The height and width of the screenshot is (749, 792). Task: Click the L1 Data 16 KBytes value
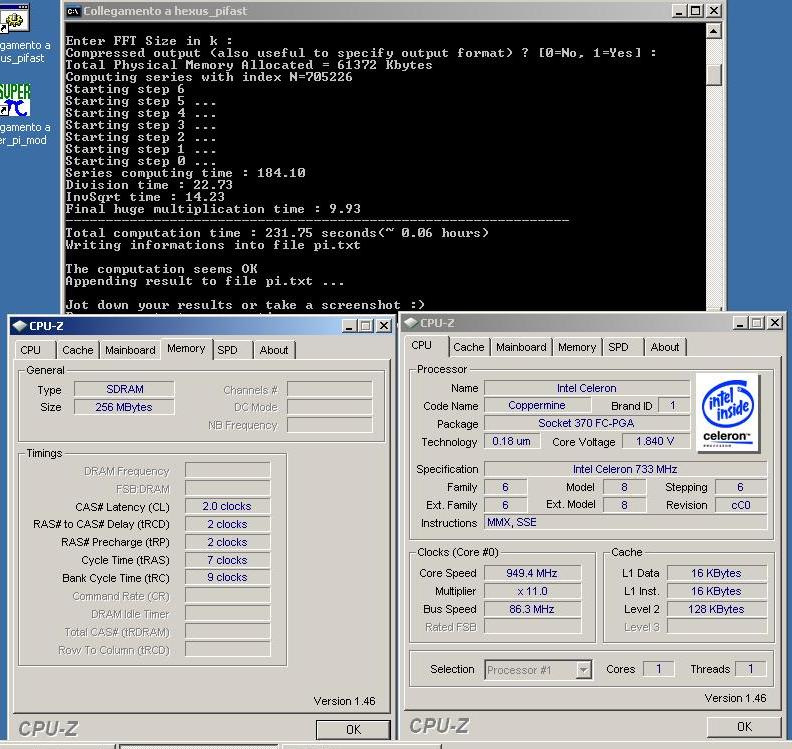[717, 573]
